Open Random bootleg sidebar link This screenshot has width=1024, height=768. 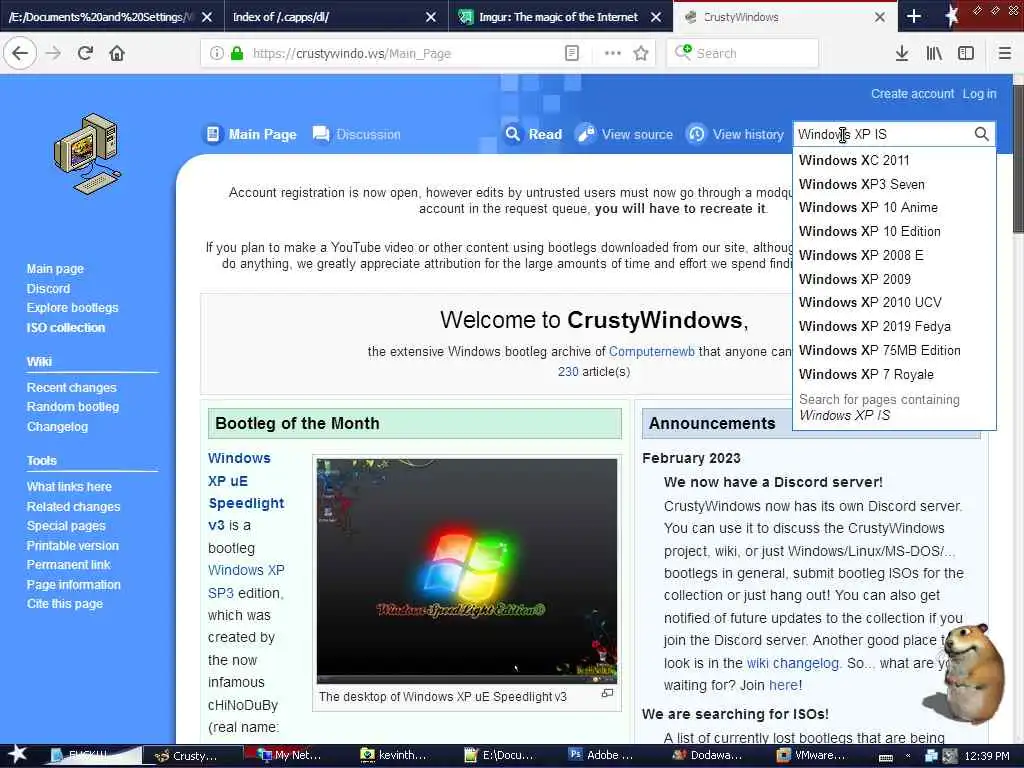[x=72, y=407]
